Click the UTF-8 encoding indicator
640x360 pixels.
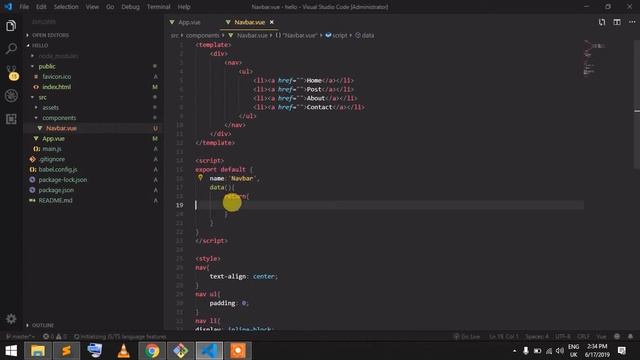pyautogui.click(x=563, y=337)
